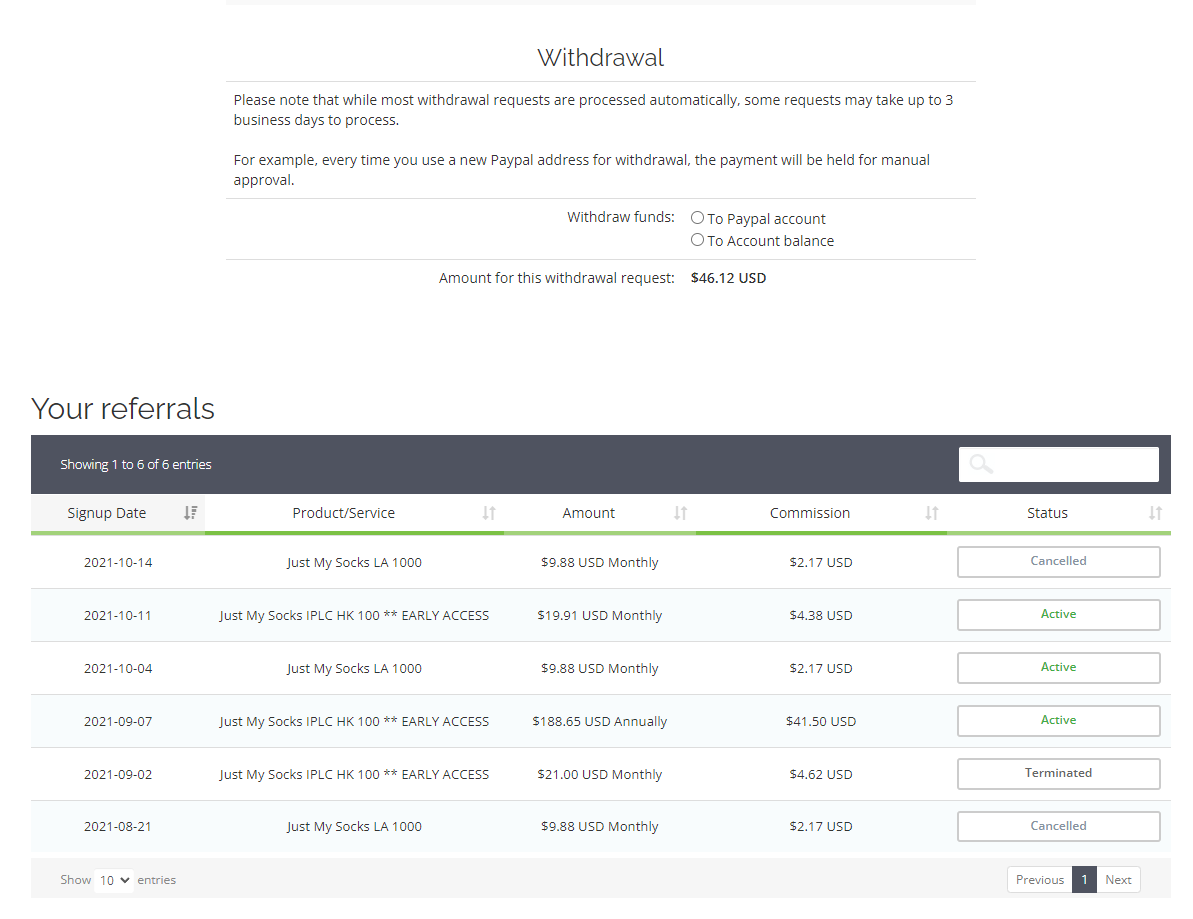Click Cancelled status for 2021-08-21 referral

click(1058, 826)
